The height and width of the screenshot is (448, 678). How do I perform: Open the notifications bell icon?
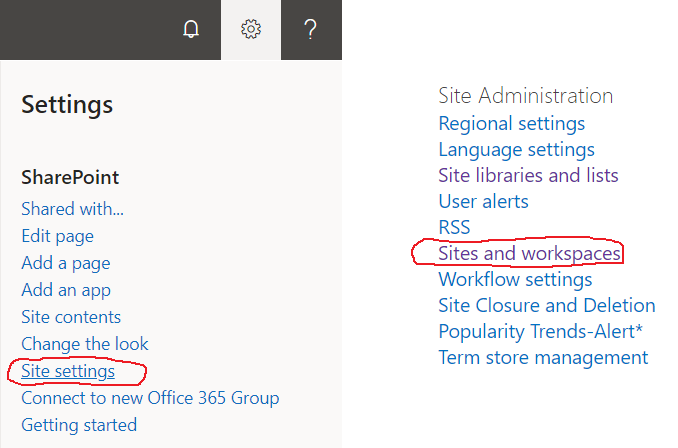pos(191,29)
